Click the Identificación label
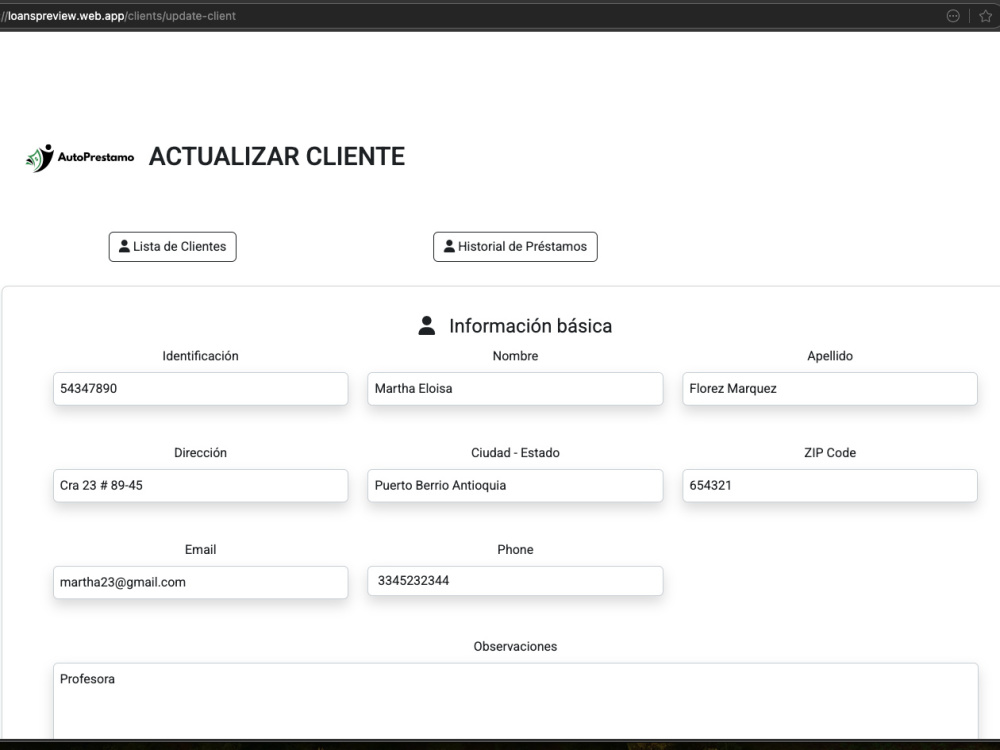The image size is (1000, 750). pyautogui.click(x=200, y=356)
